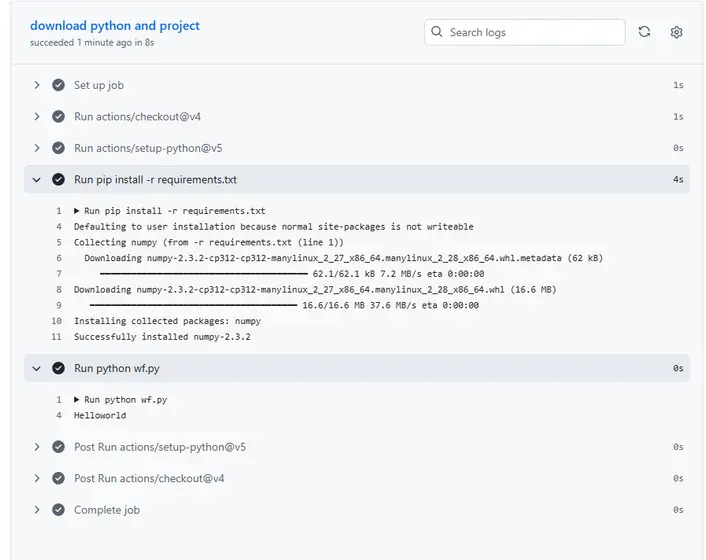Toggle the 'Run python wf.py' log group triangle
This screenshot has height=560, width=706.
coord(77,399)
